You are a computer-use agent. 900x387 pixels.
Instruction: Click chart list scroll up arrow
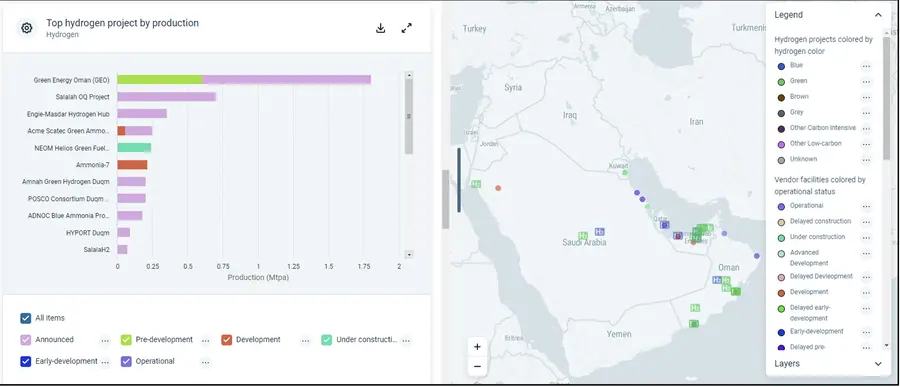pos(409,75)
